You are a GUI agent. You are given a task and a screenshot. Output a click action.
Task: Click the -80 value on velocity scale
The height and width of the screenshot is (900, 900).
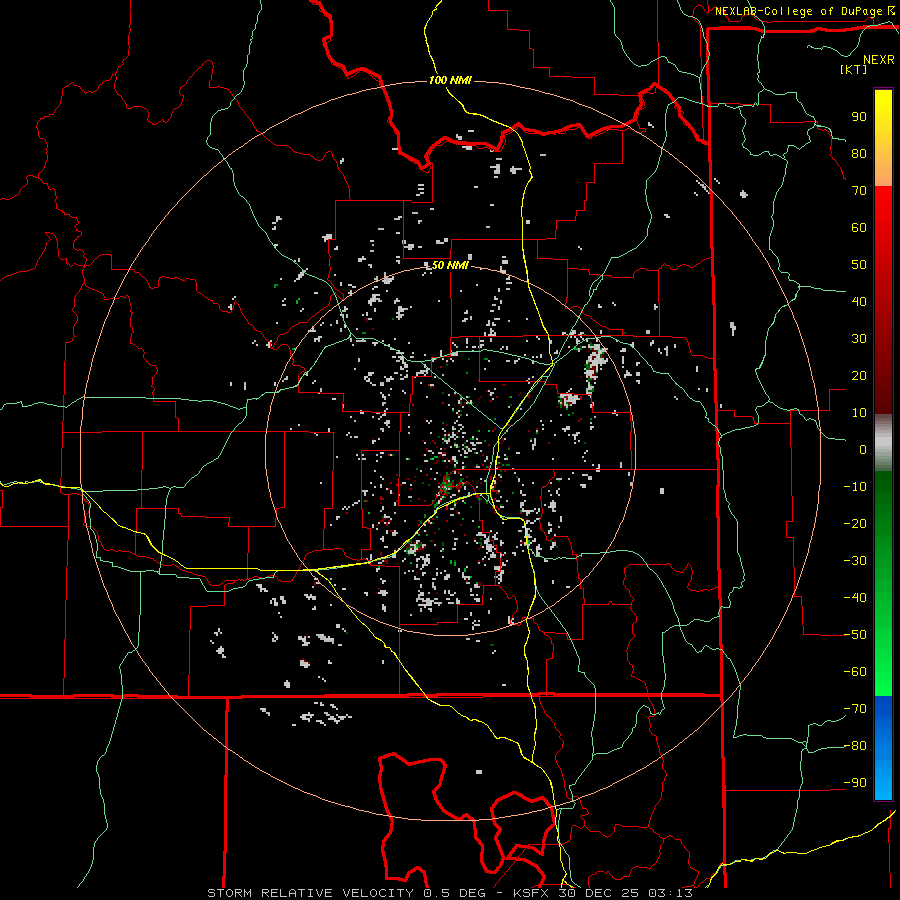pyautogui.click(x=855, y=746)
